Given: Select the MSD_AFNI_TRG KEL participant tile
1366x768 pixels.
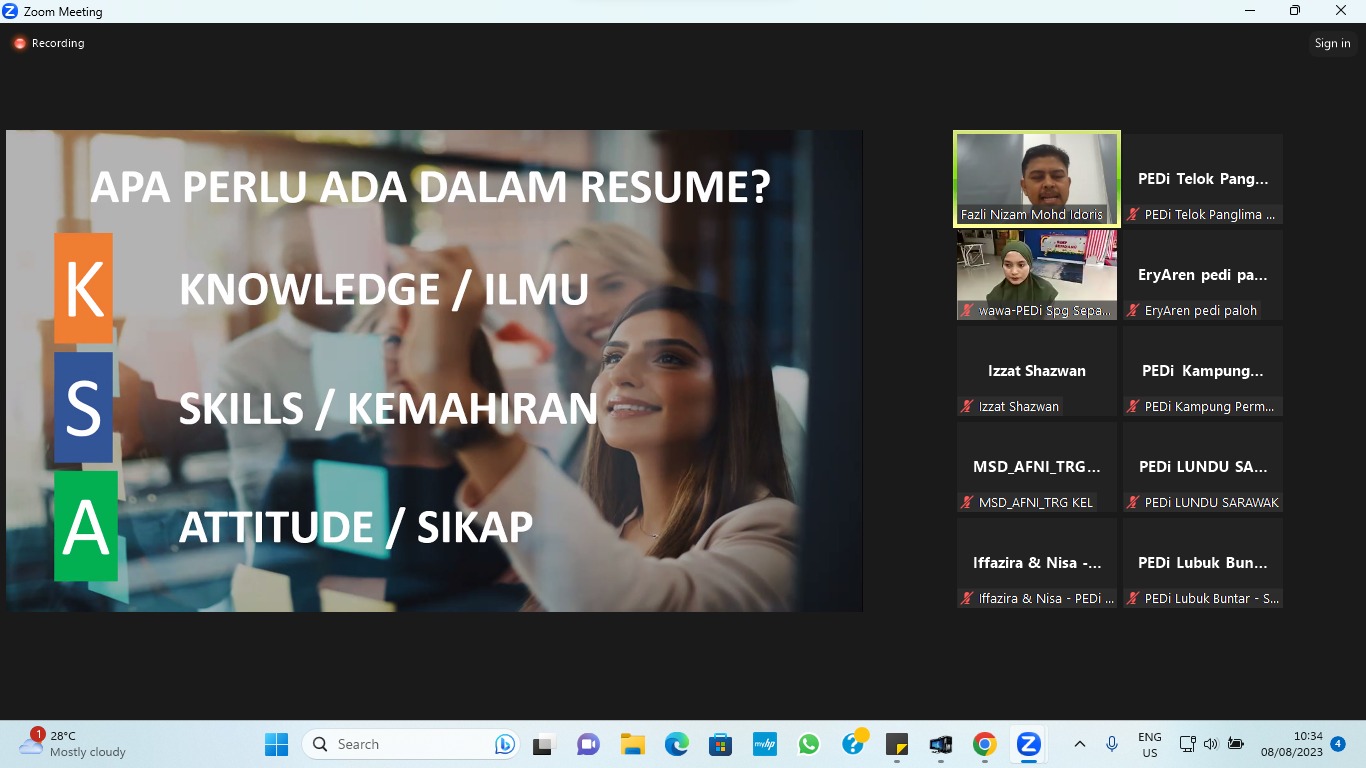Looking at the screenshot, I should (1037, 467).
